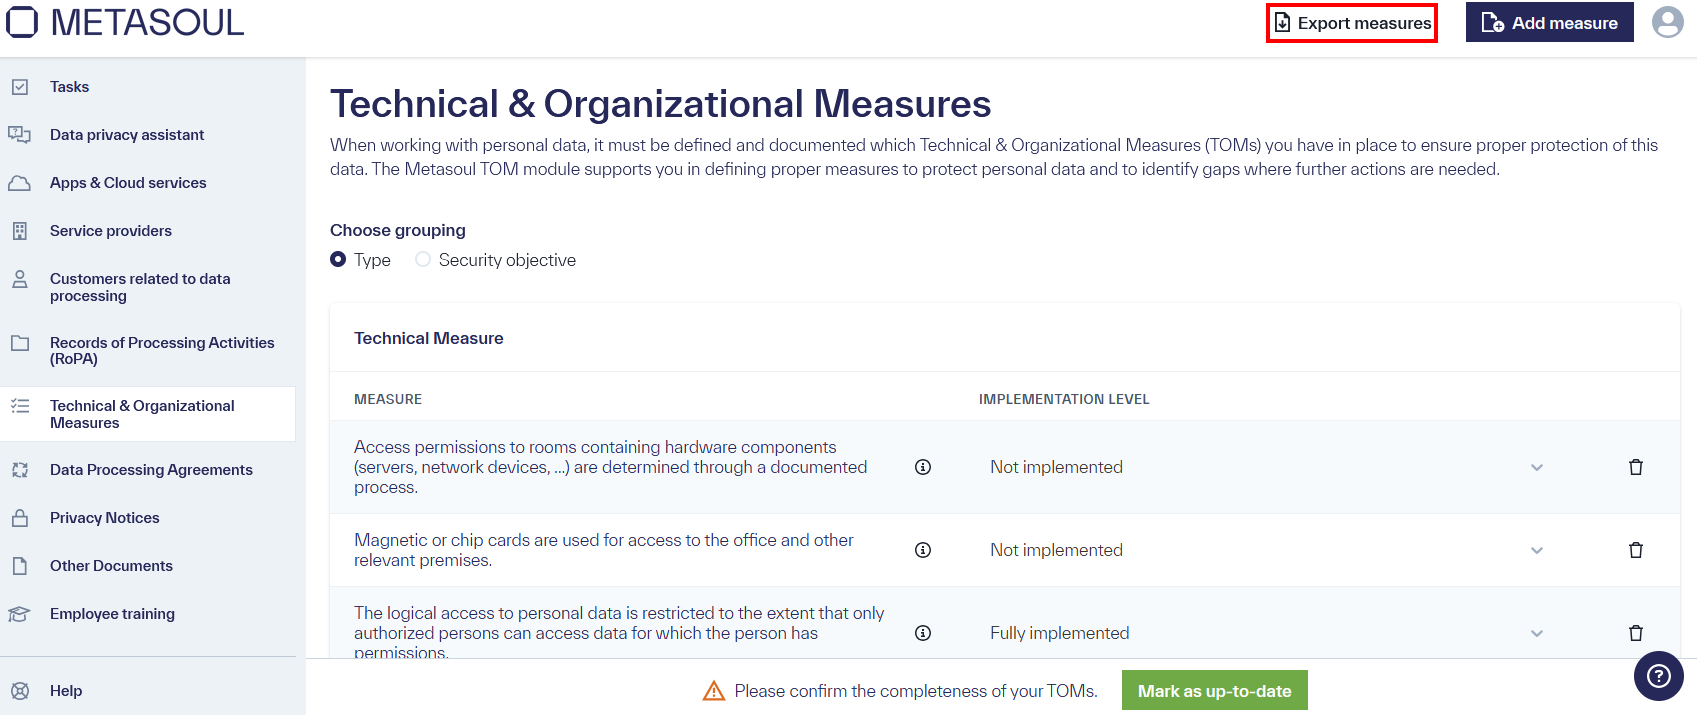Click the building icon for Service providers
This screenshot has width=1697, height=715.
coord(20,231)
